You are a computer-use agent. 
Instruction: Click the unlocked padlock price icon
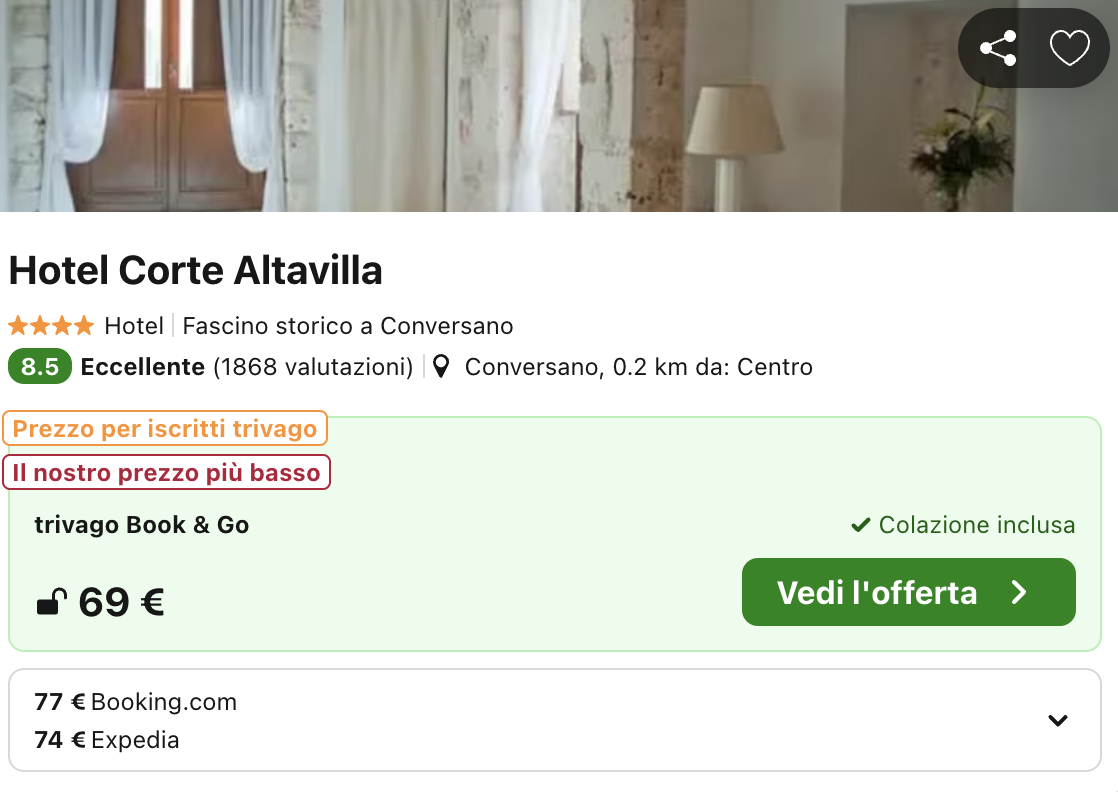point(51,602)
